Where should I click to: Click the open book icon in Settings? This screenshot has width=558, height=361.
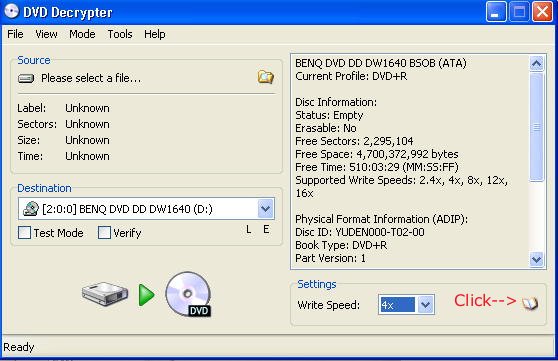pos(530,303)
